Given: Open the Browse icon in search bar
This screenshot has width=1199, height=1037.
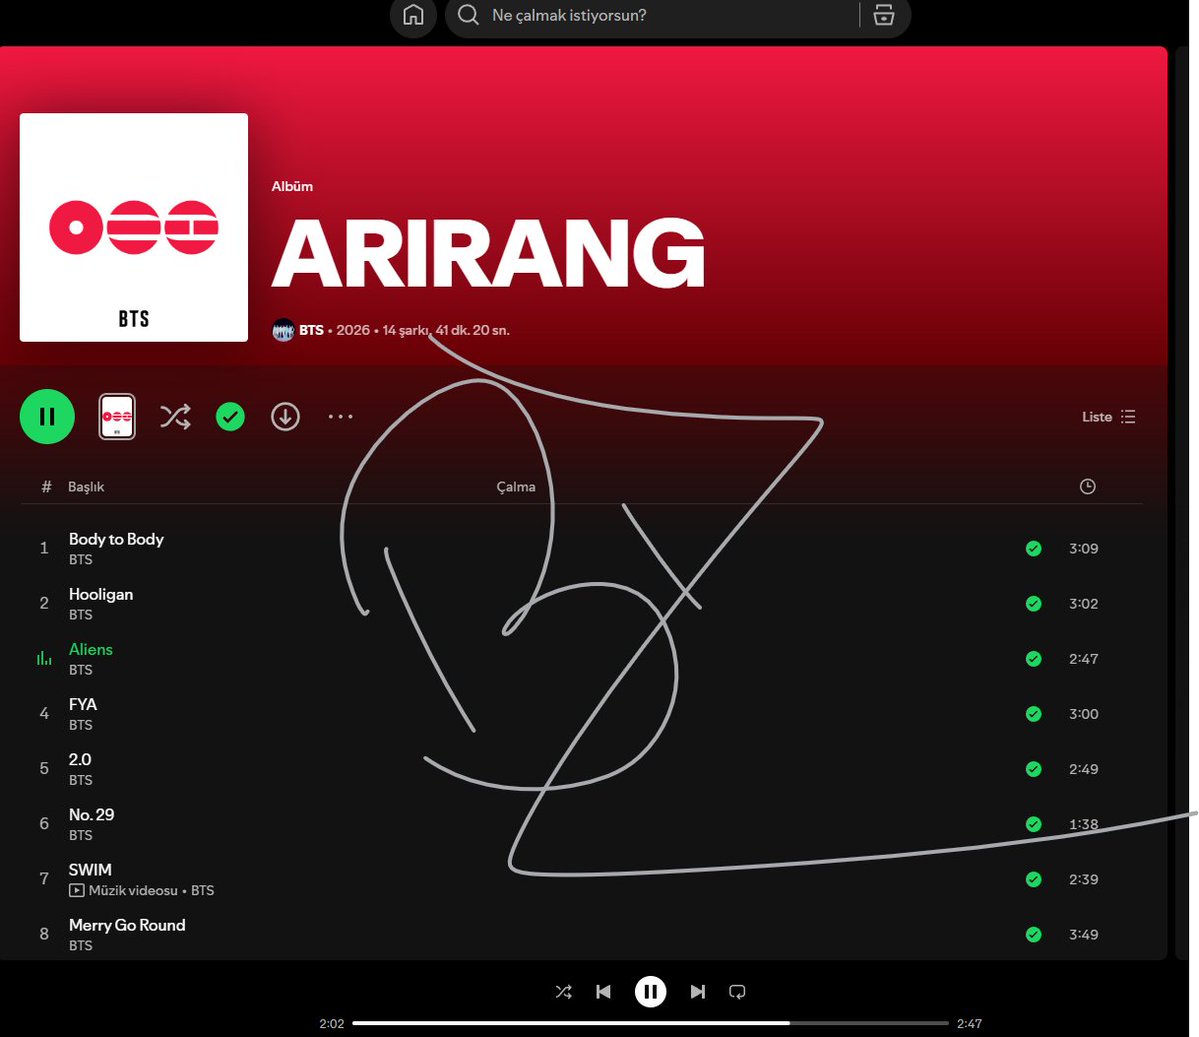Looking at the screenshot, I should (884, 15).
